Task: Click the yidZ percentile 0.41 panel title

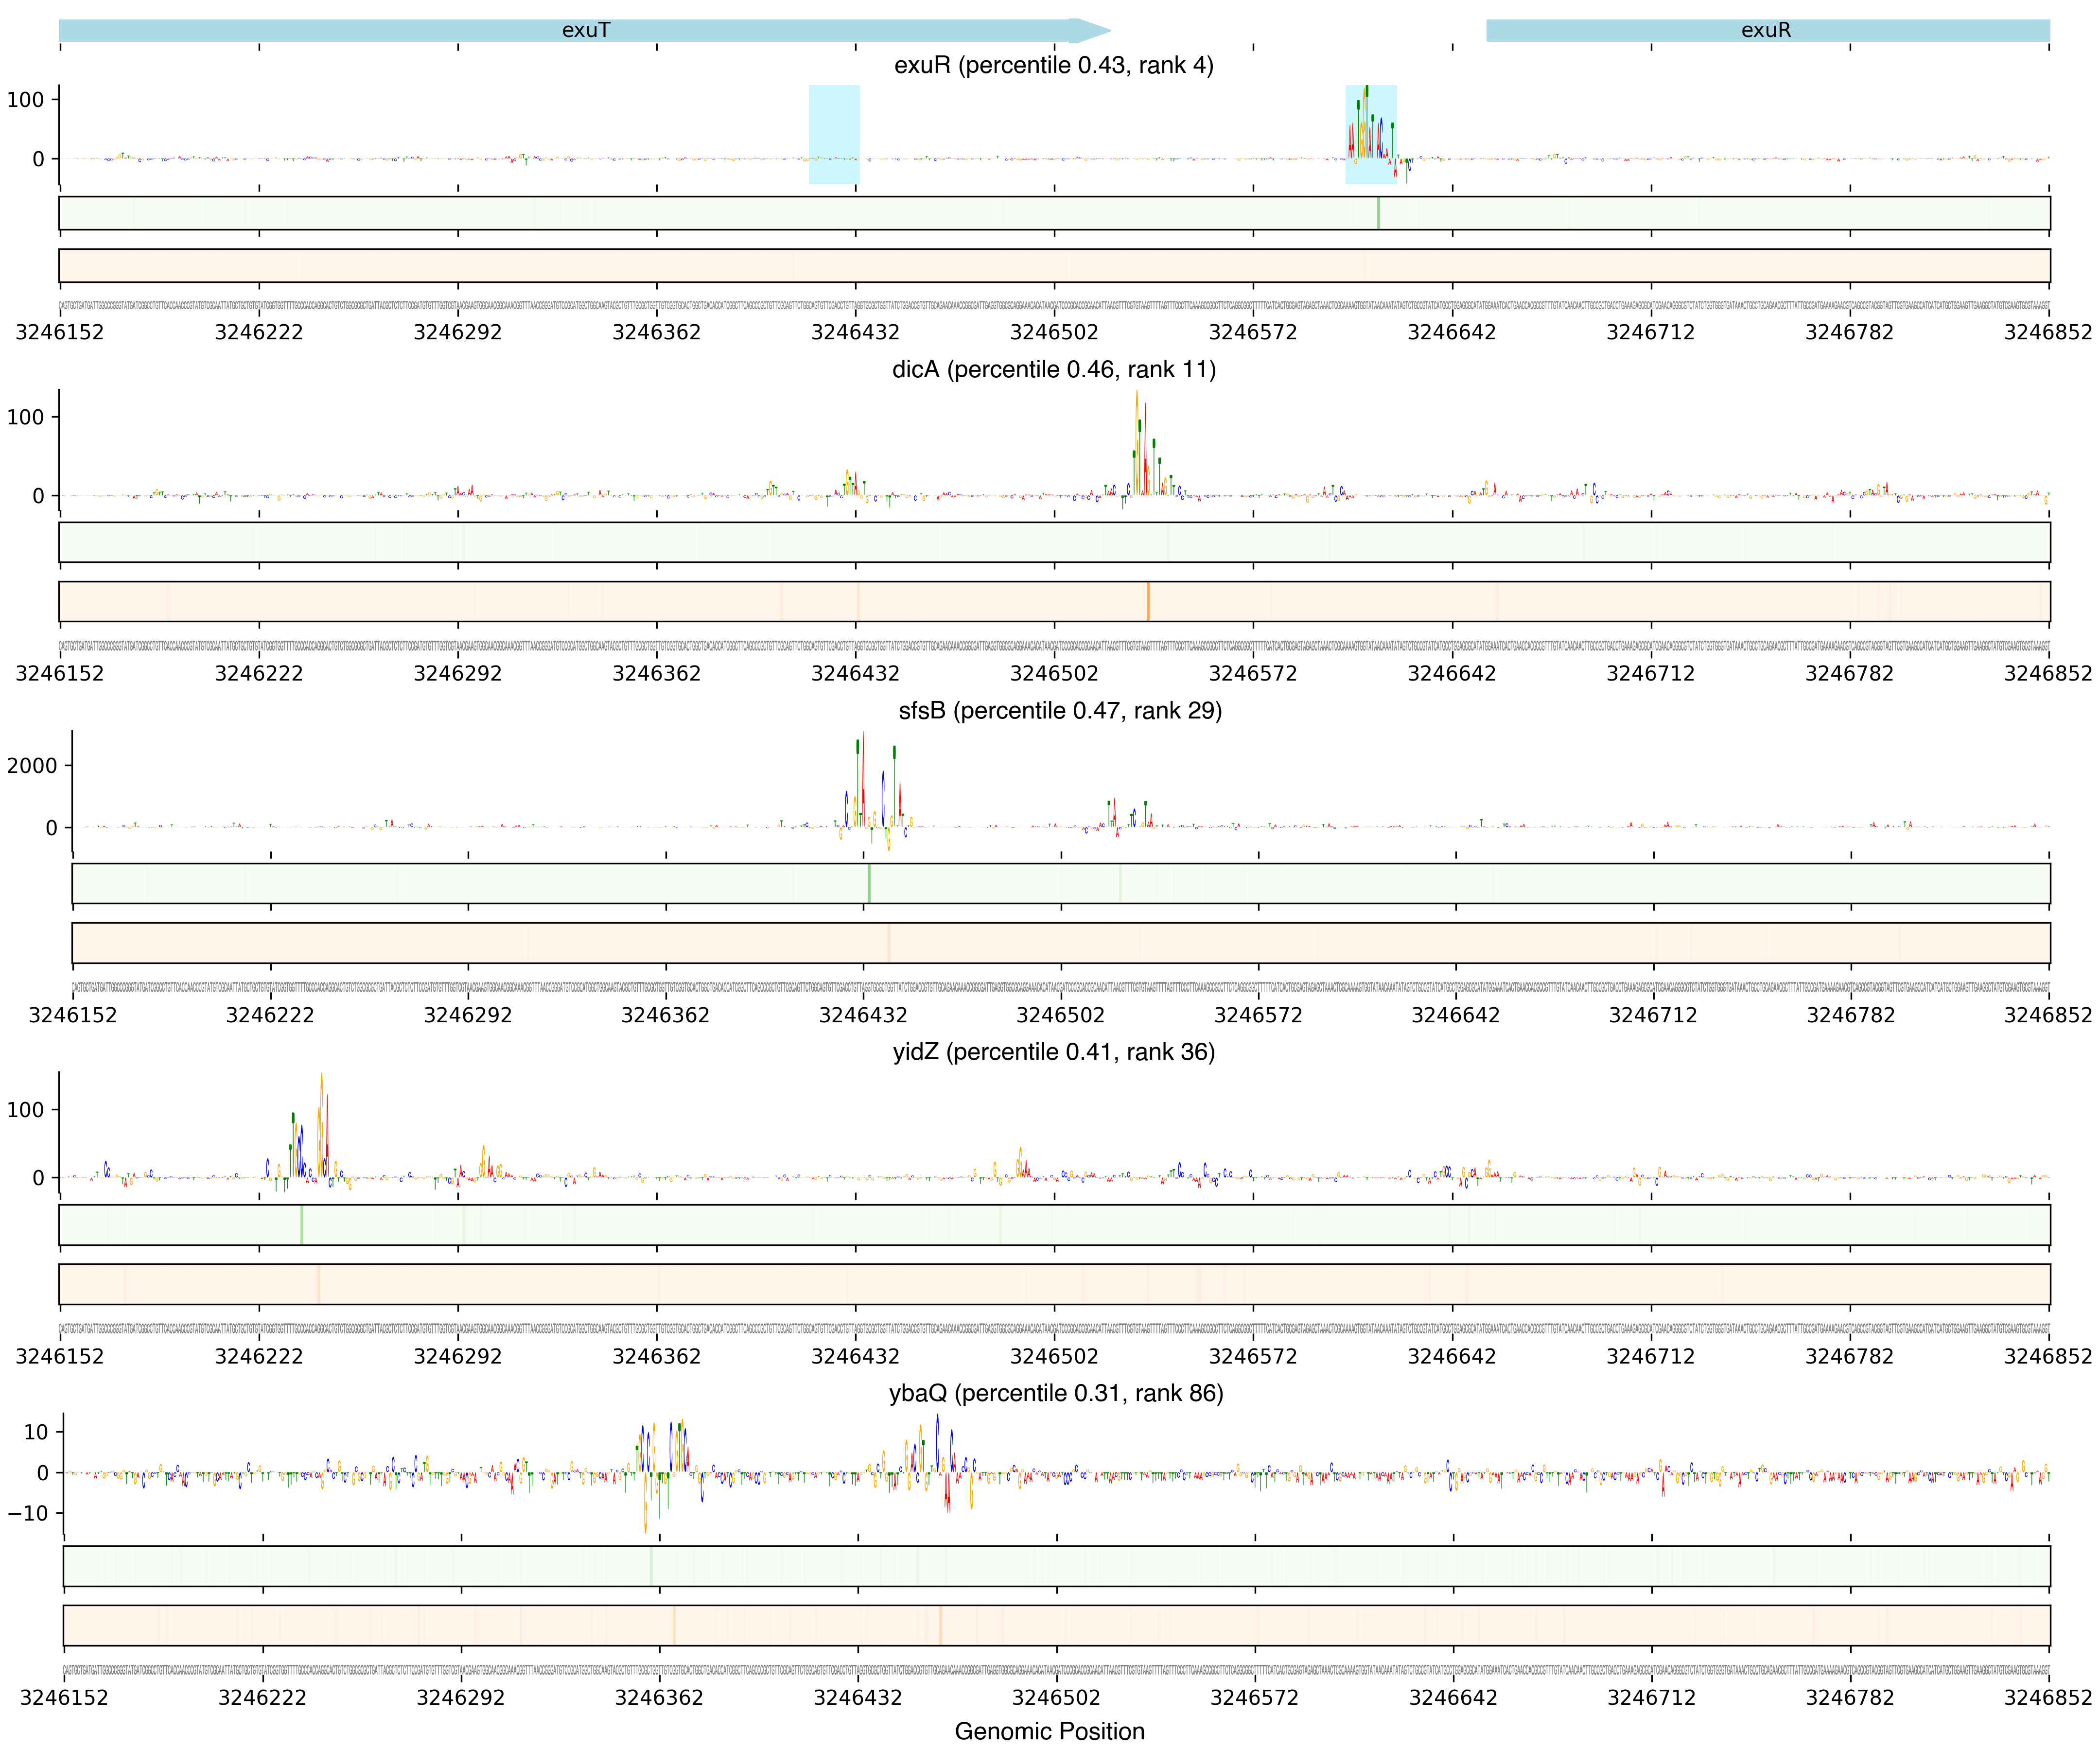Action: tap(1053, 1051)
